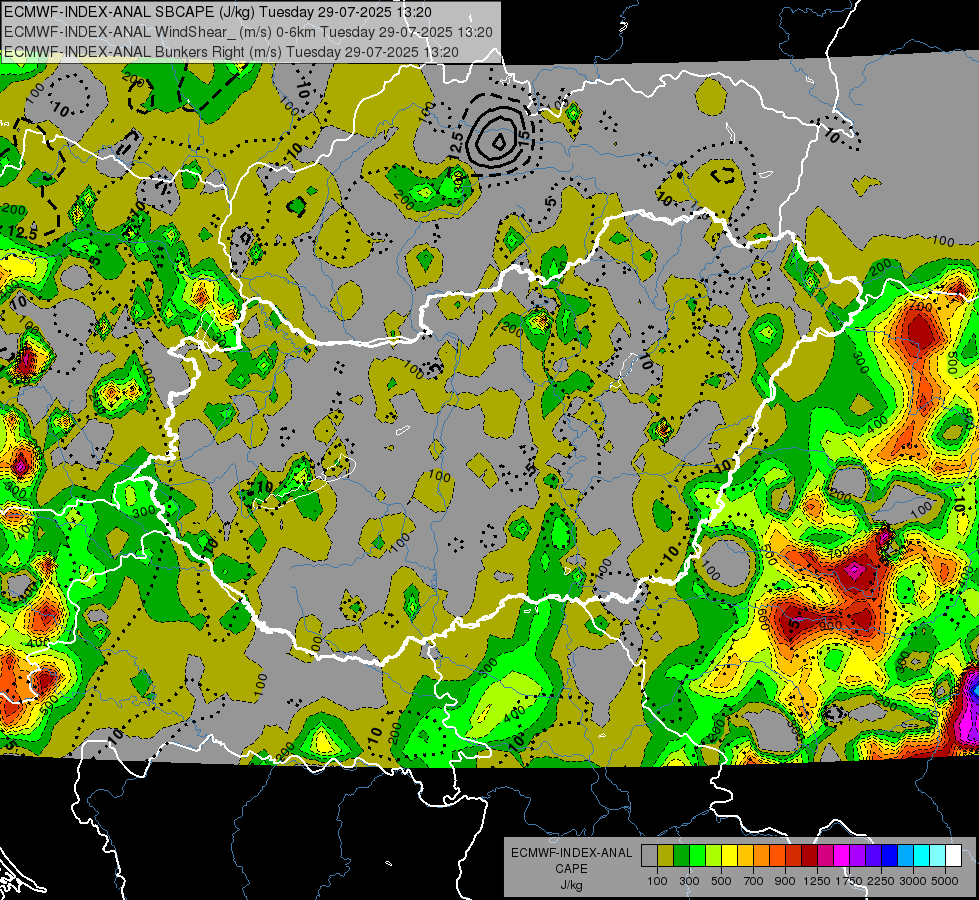Click the 5000 tick label on legend
Image resolution: width=979 pixels, height=900 pixels.
[x=945, y=881]
